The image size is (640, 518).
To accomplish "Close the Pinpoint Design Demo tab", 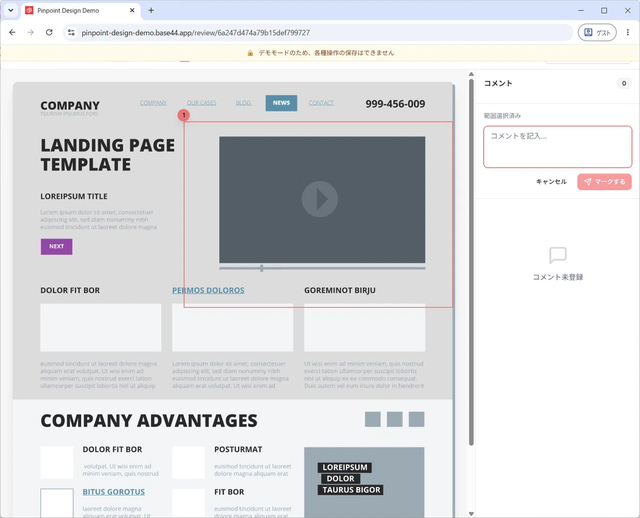I will 132,11.
